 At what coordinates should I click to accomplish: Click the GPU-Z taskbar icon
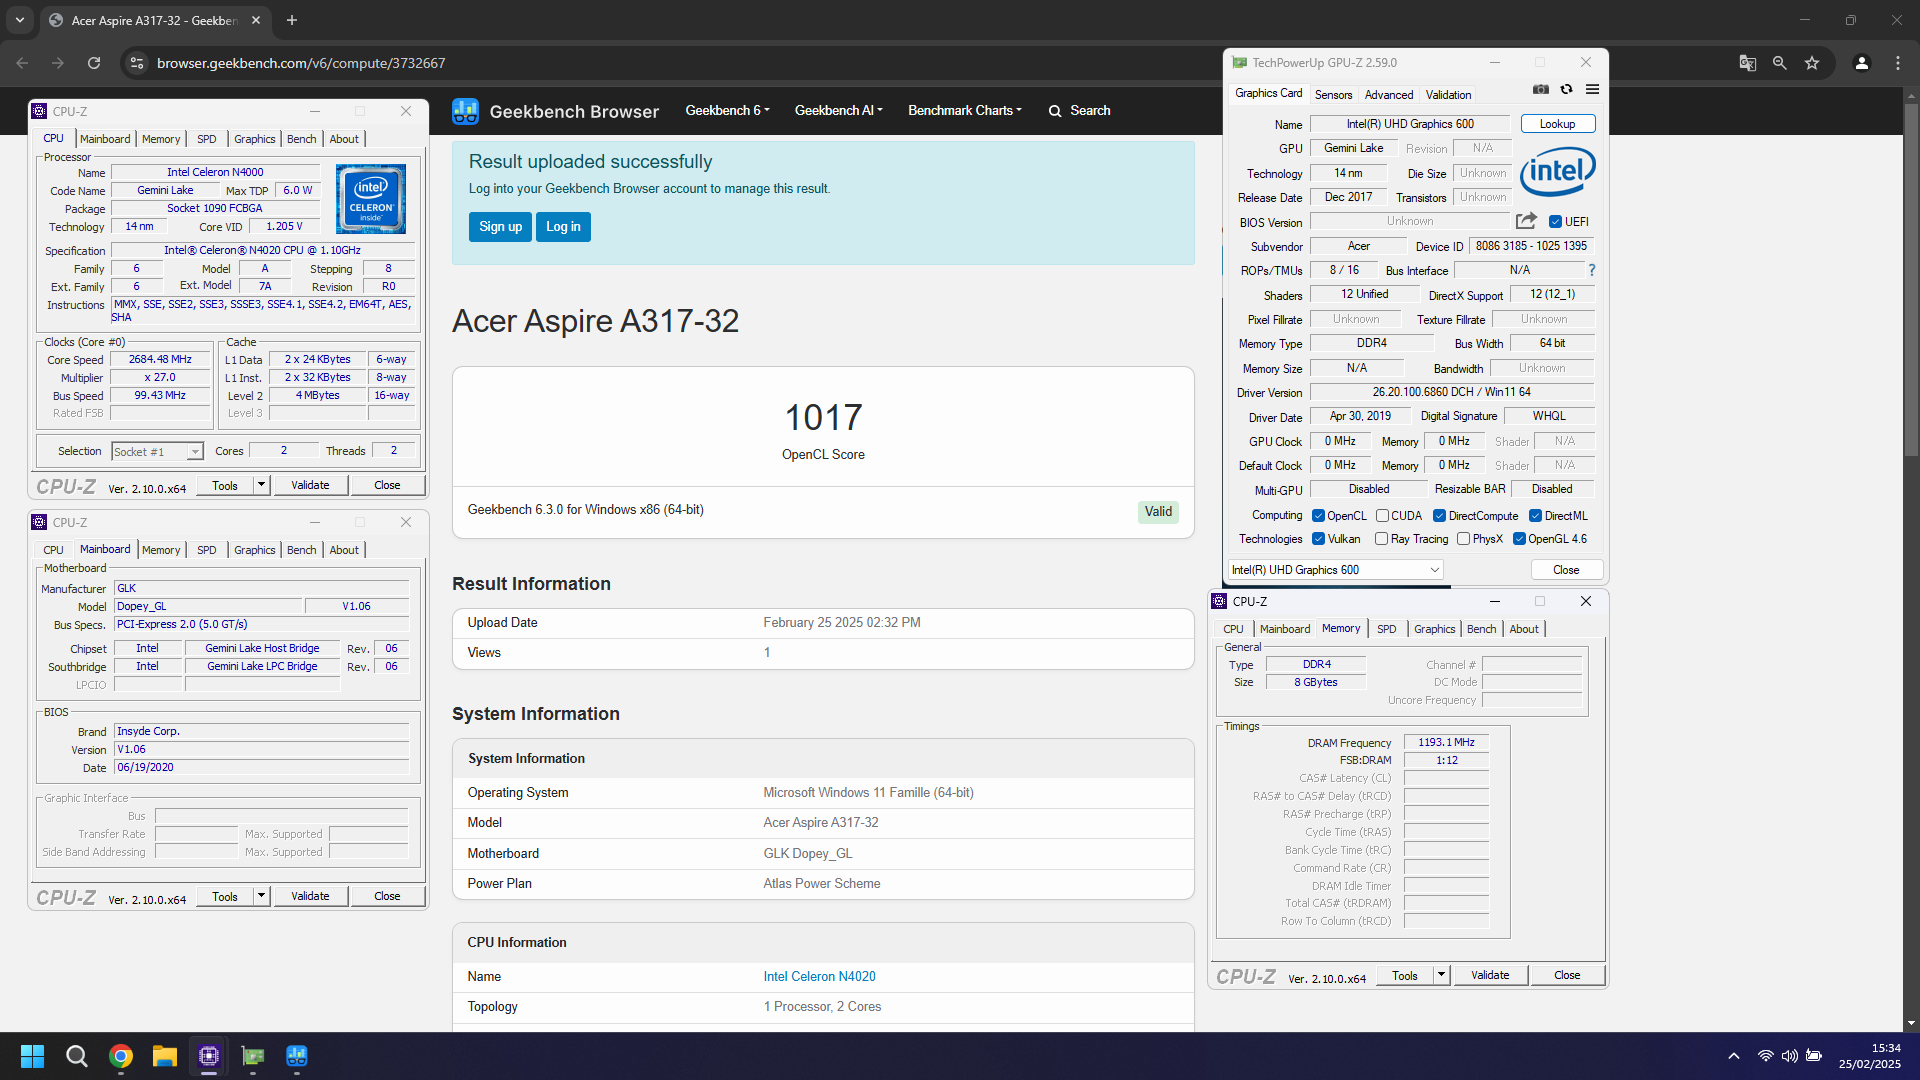pos(253,1056)
